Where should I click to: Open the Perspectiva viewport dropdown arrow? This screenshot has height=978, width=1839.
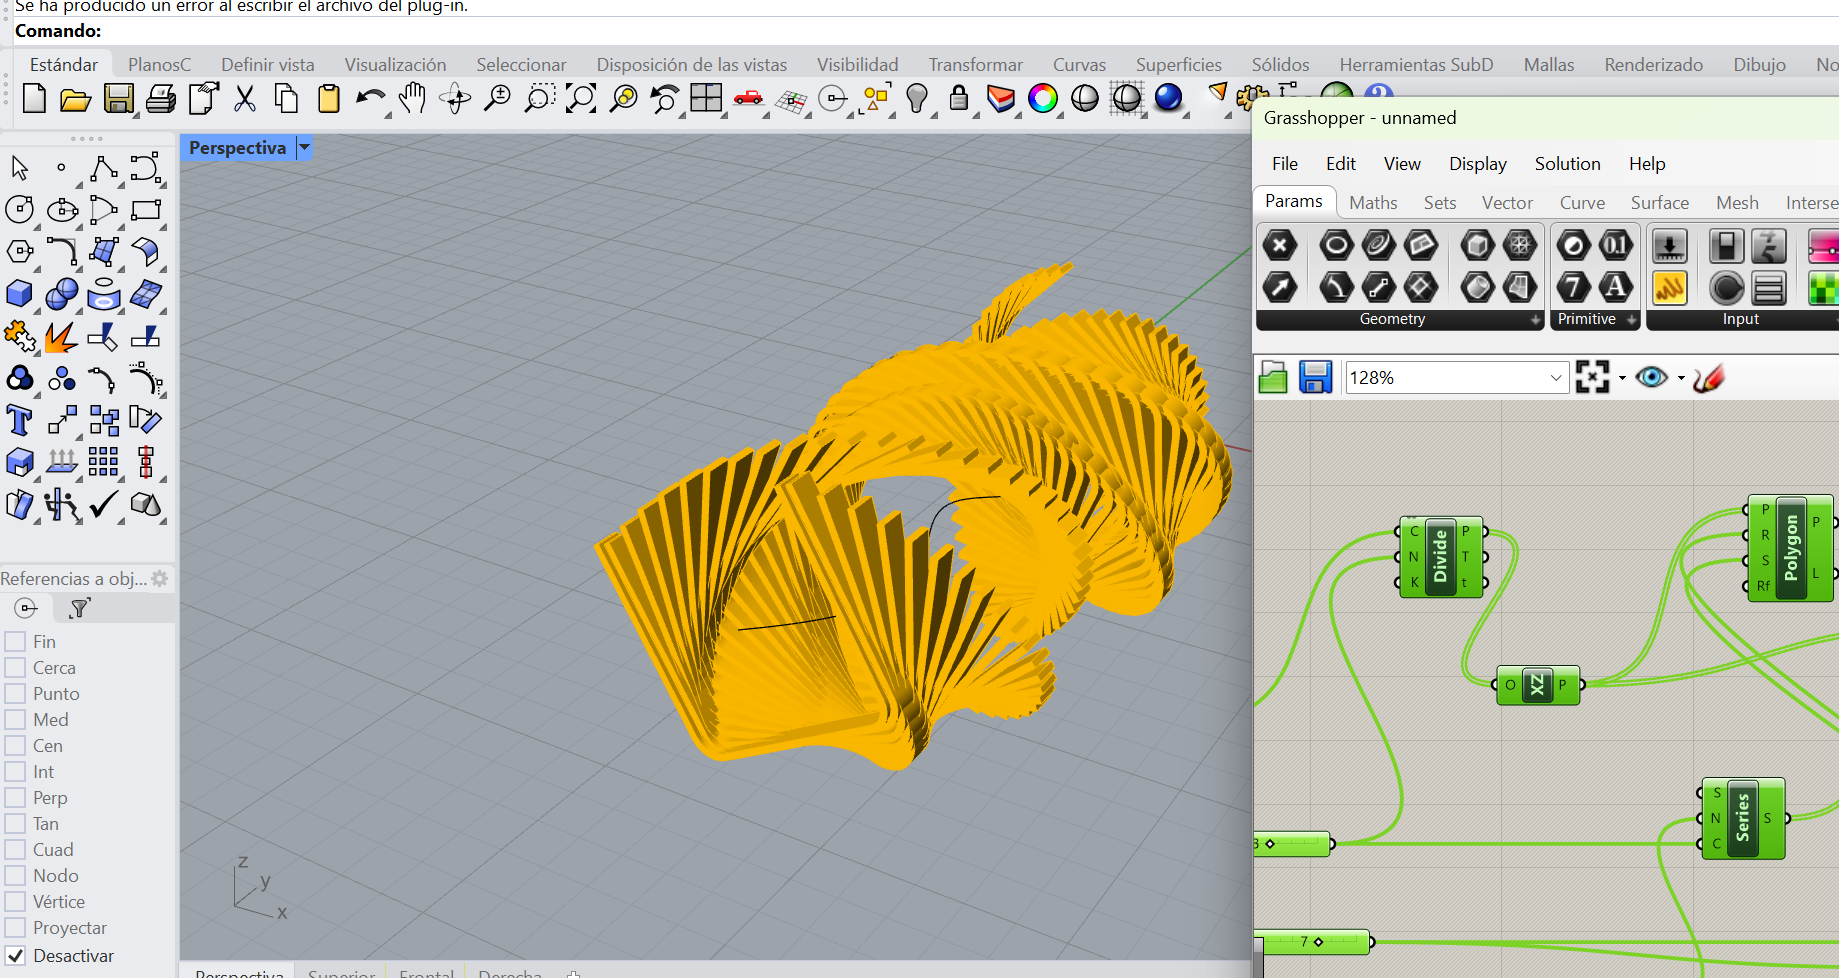304,148
